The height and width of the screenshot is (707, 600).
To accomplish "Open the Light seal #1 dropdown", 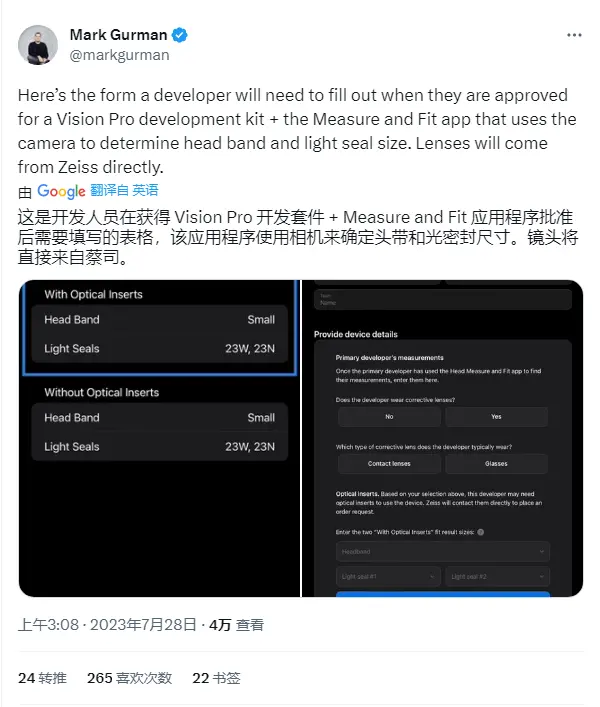I will tap(388, 576).
